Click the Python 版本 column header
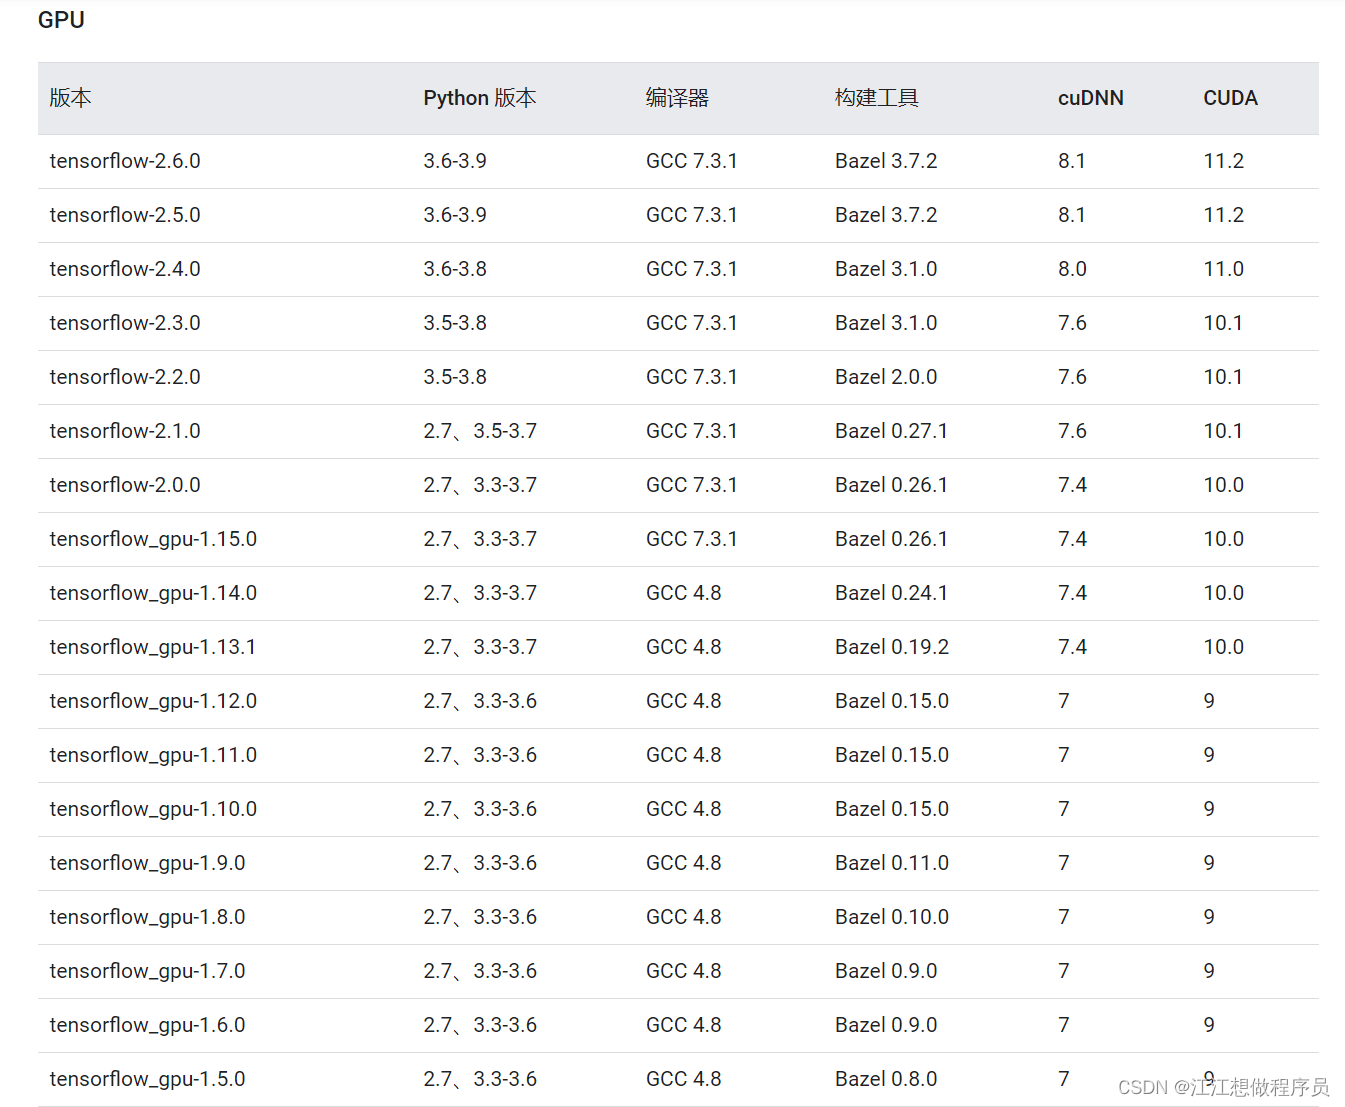Screen dimensions: 1345x1107 coord(480,98)
